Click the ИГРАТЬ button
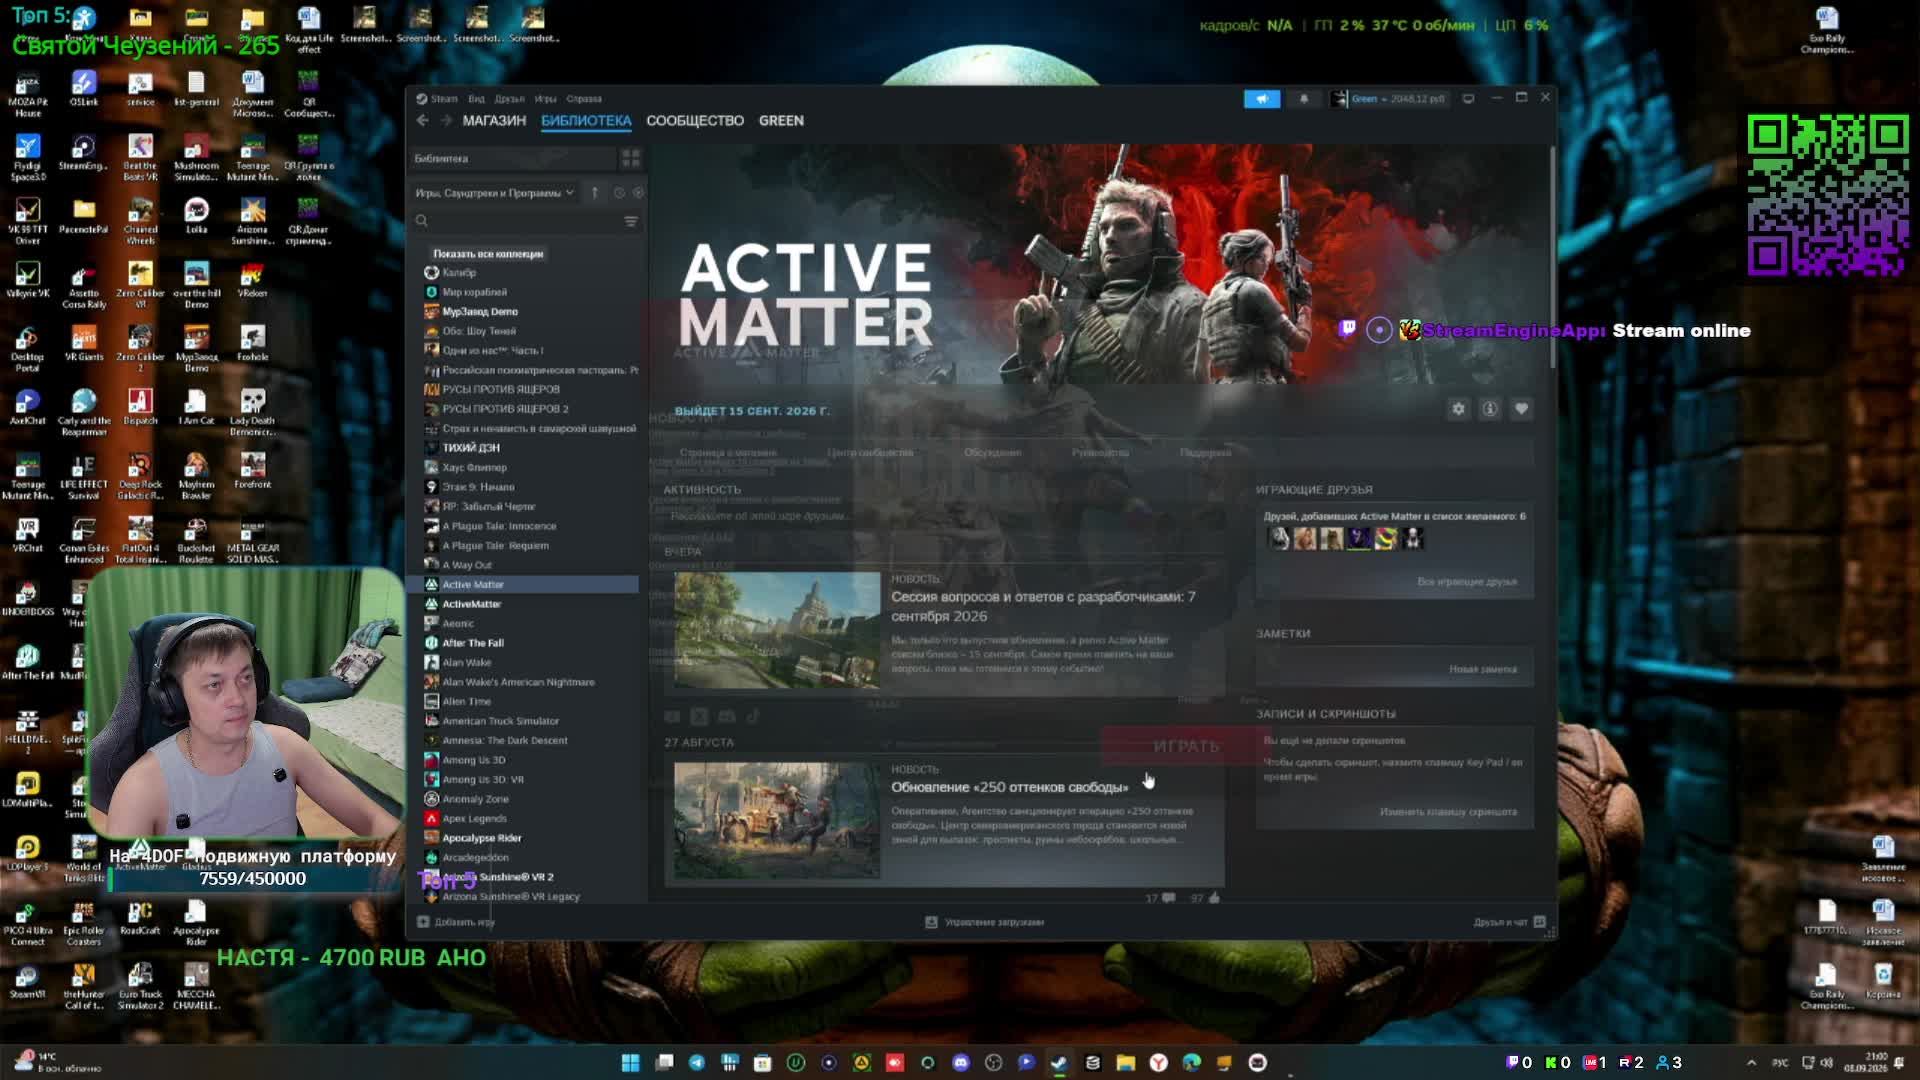The width and height of the screenshot is (1920, 1080). coord(1186,746)
